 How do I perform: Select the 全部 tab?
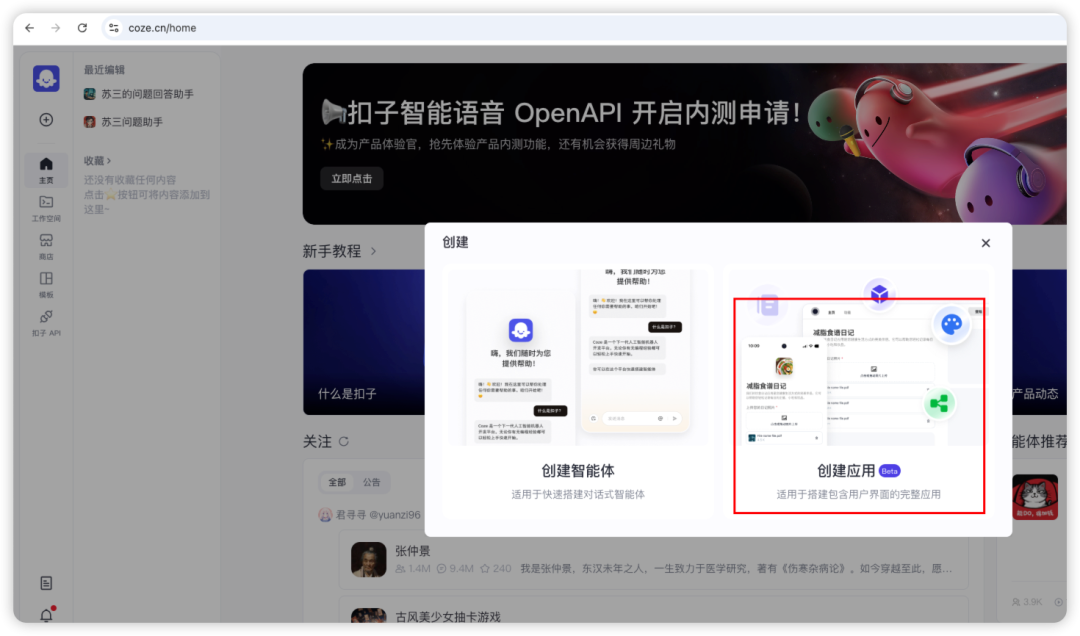[x=337, y=482]
